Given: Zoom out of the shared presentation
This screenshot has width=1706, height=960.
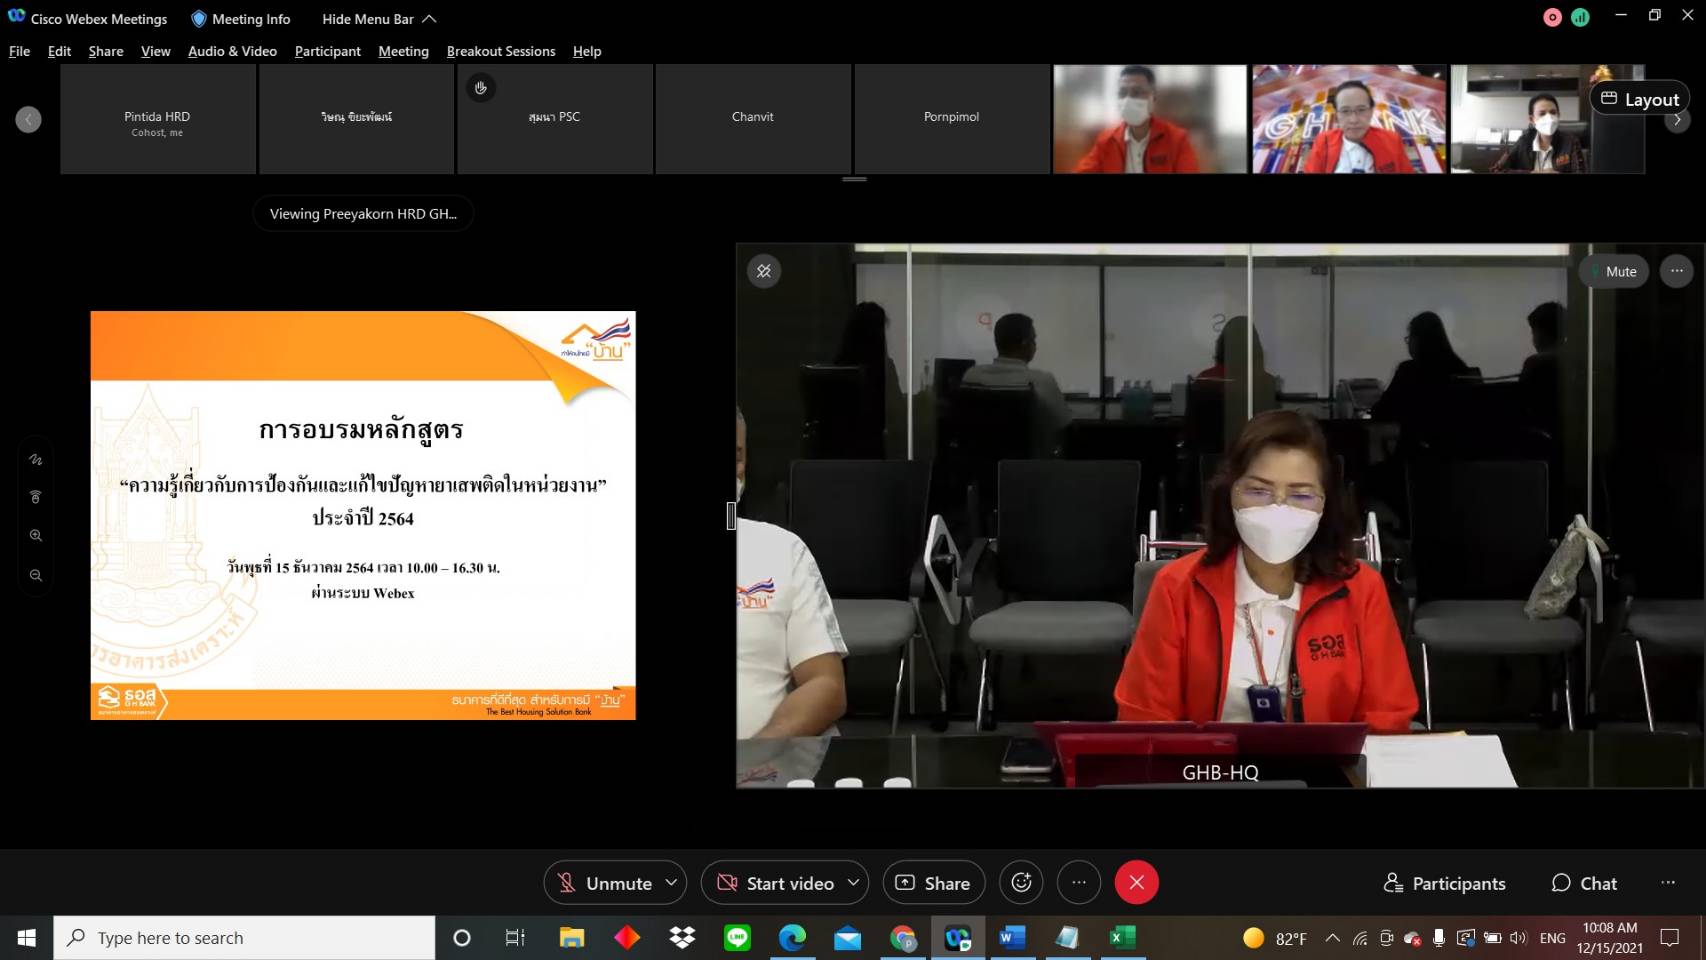Looking at the screenshot, I should click(x=36, y=576).
